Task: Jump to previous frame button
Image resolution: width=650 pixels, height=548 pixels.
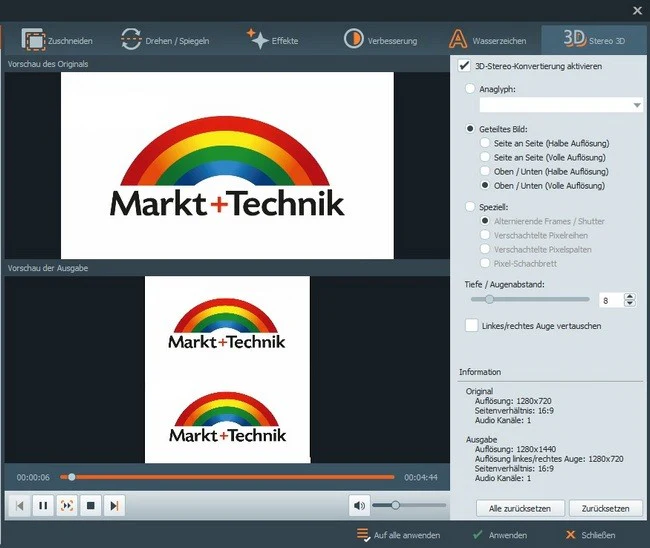Action: [19, 505]
